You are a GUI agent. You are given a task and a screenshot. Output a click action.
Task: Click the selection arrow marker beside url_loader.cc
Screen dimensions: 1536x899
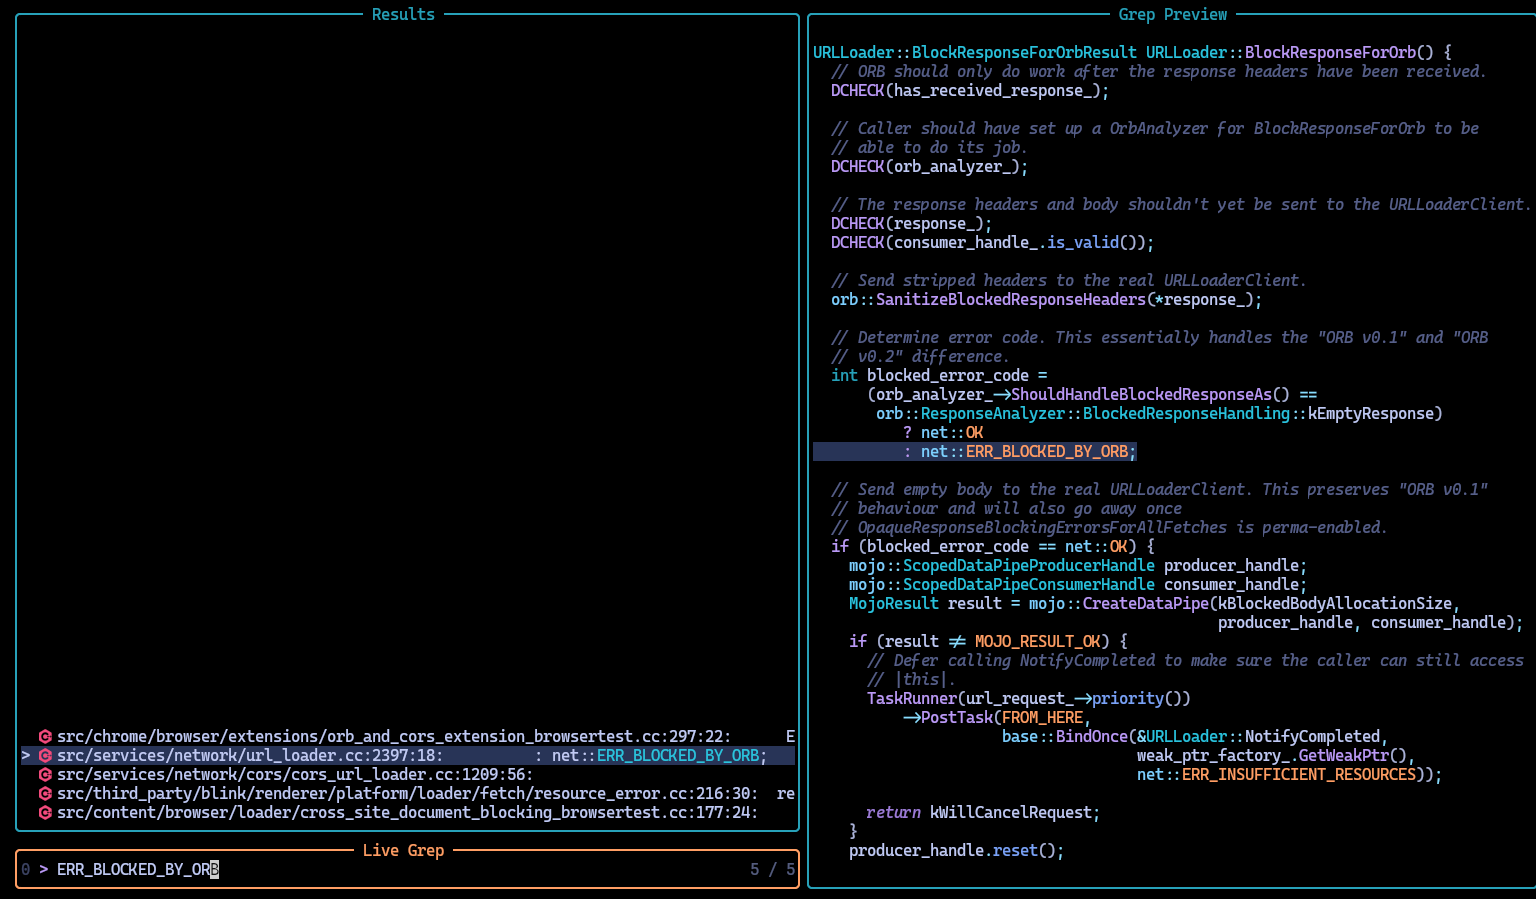(26, 755)
